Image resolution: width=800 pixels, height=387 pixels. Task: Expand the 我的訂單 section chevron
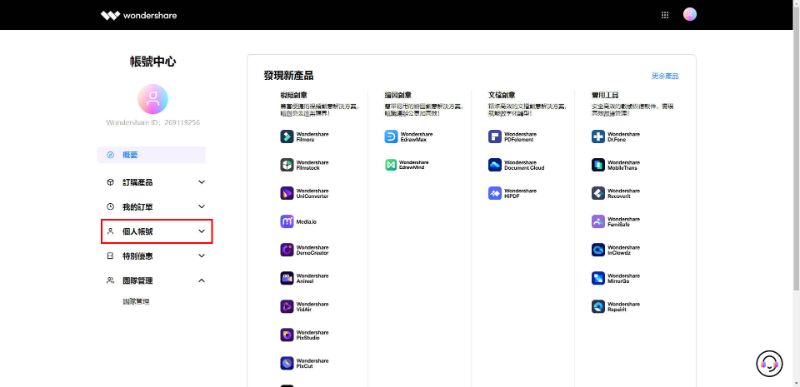pyautogui.click(x=202, y=207)
